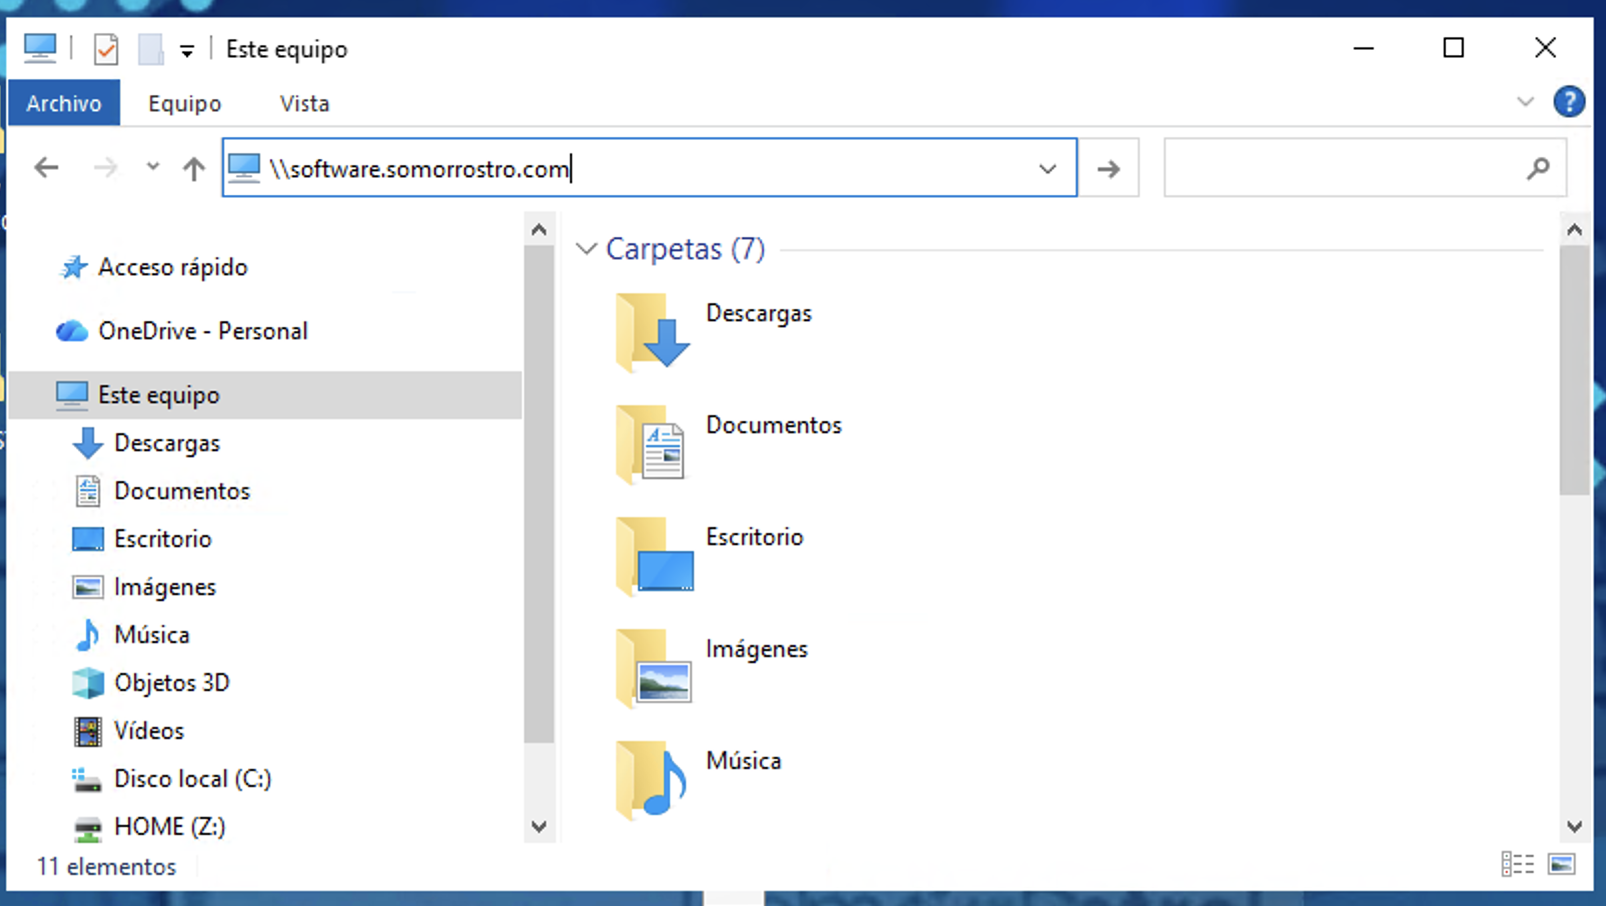
Task: Select Disco local (C:) in the sidebar
Action: (192, 778)
